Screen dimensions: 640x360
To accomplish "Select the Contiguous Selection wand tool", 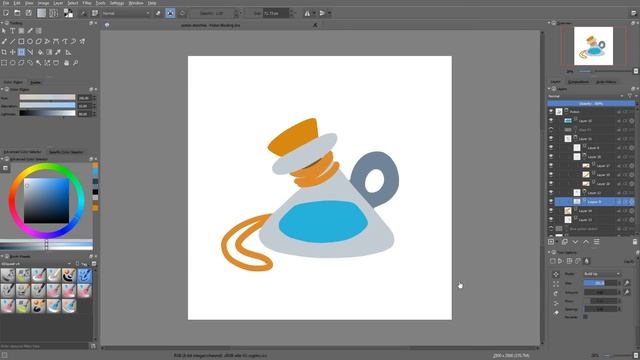I will (38, 63).
